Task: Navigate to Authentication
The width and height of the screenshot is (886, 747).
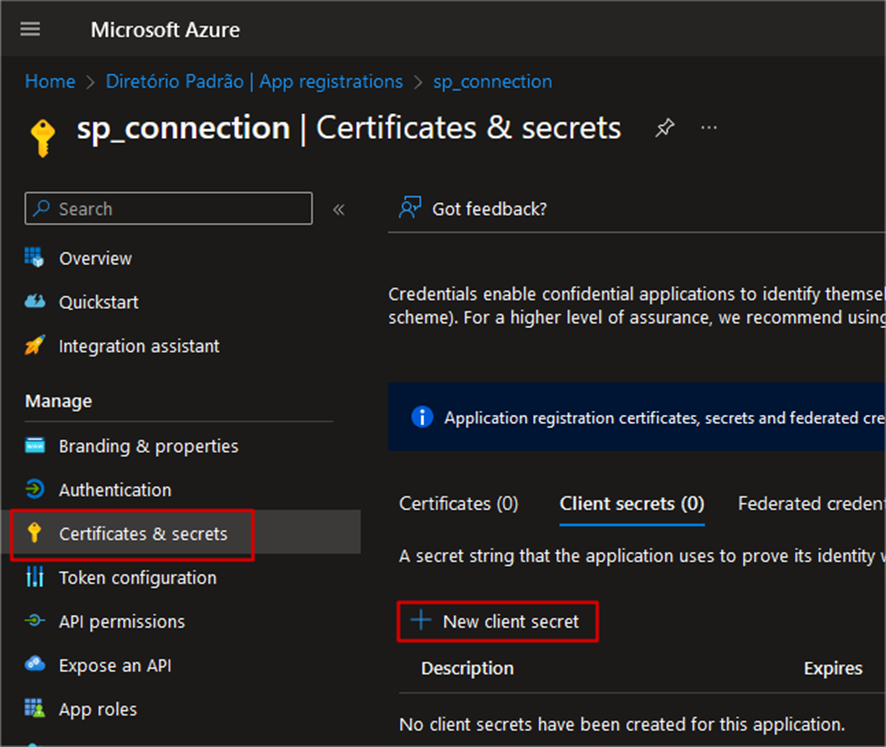Action: pyautogui.click(x=115, y=490)
